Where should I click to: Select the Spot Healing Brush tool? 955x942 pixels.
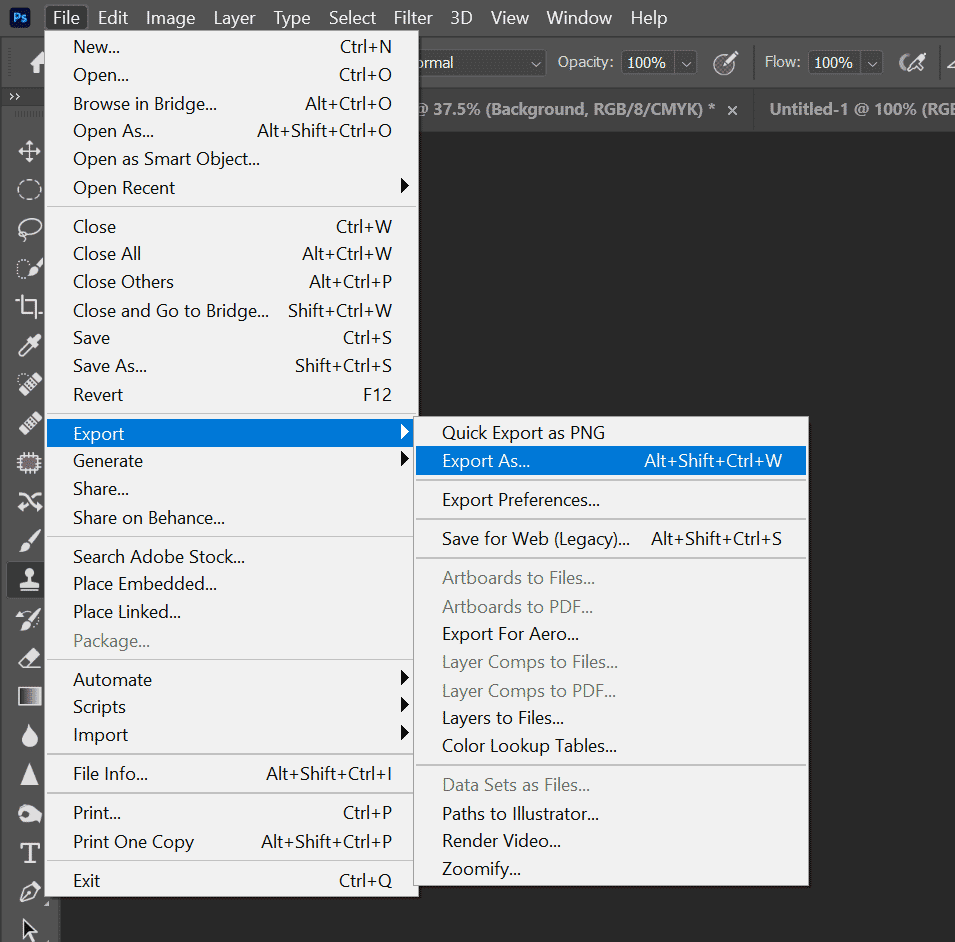[28, 384]
